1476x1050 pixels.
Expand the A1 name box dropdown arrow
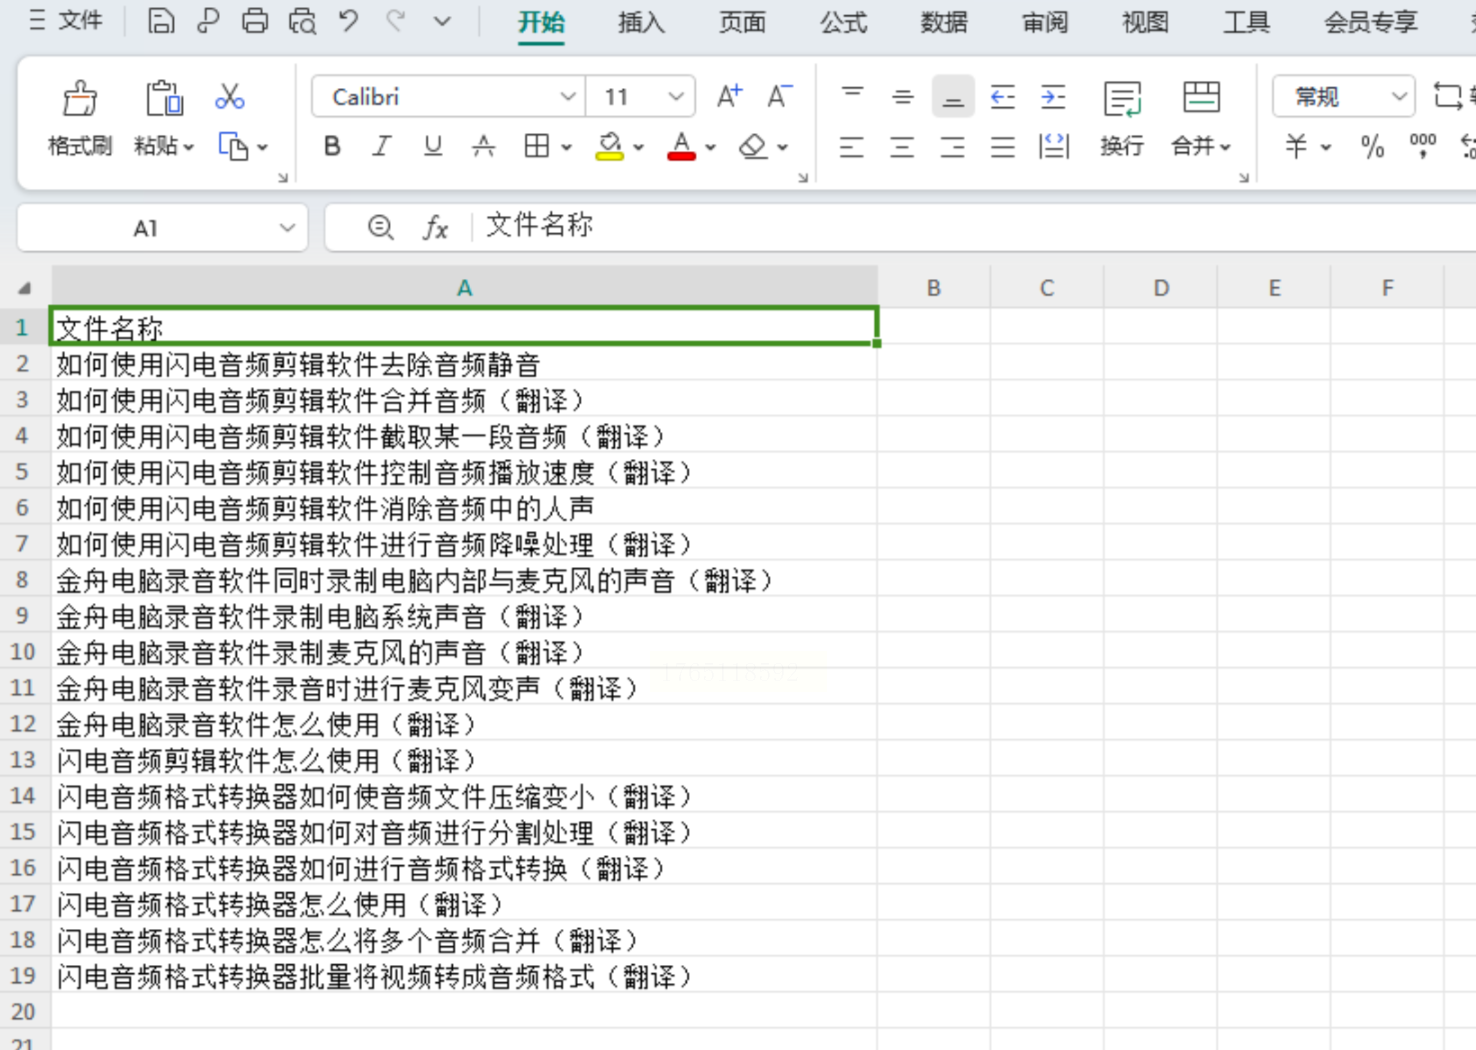287,228
